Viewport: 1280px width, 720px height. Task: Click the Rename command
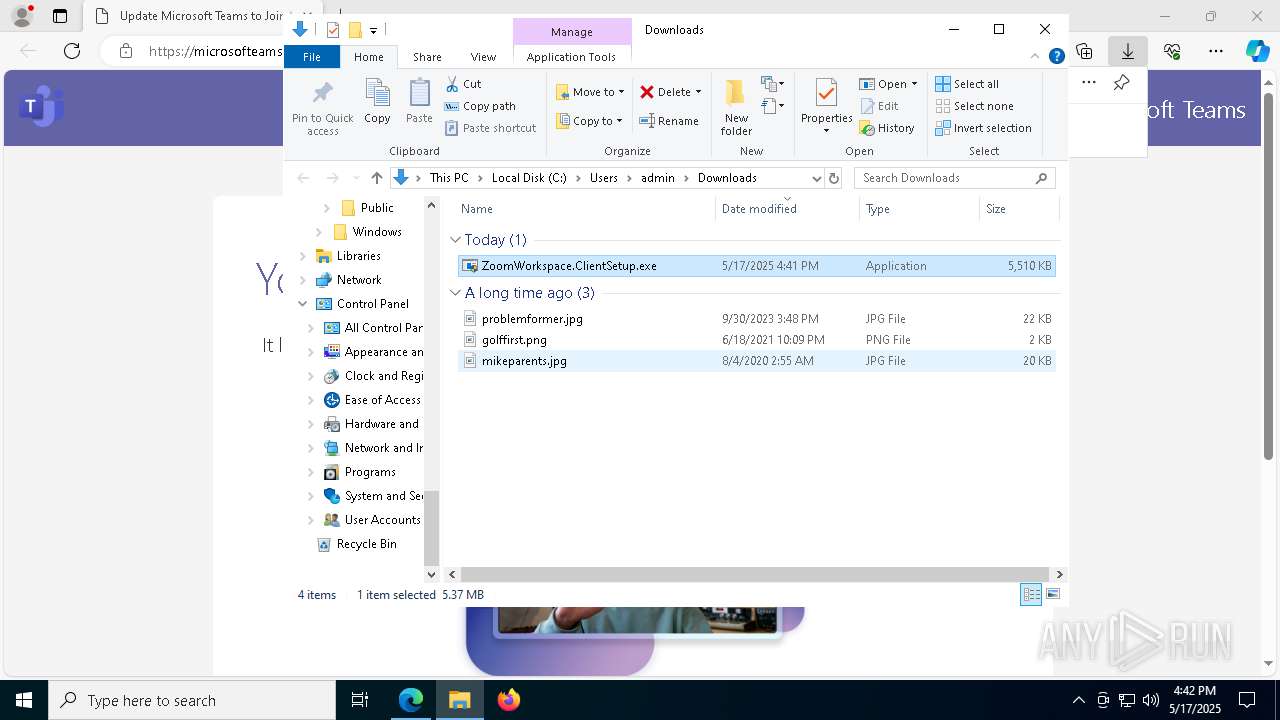pos(669,121)
